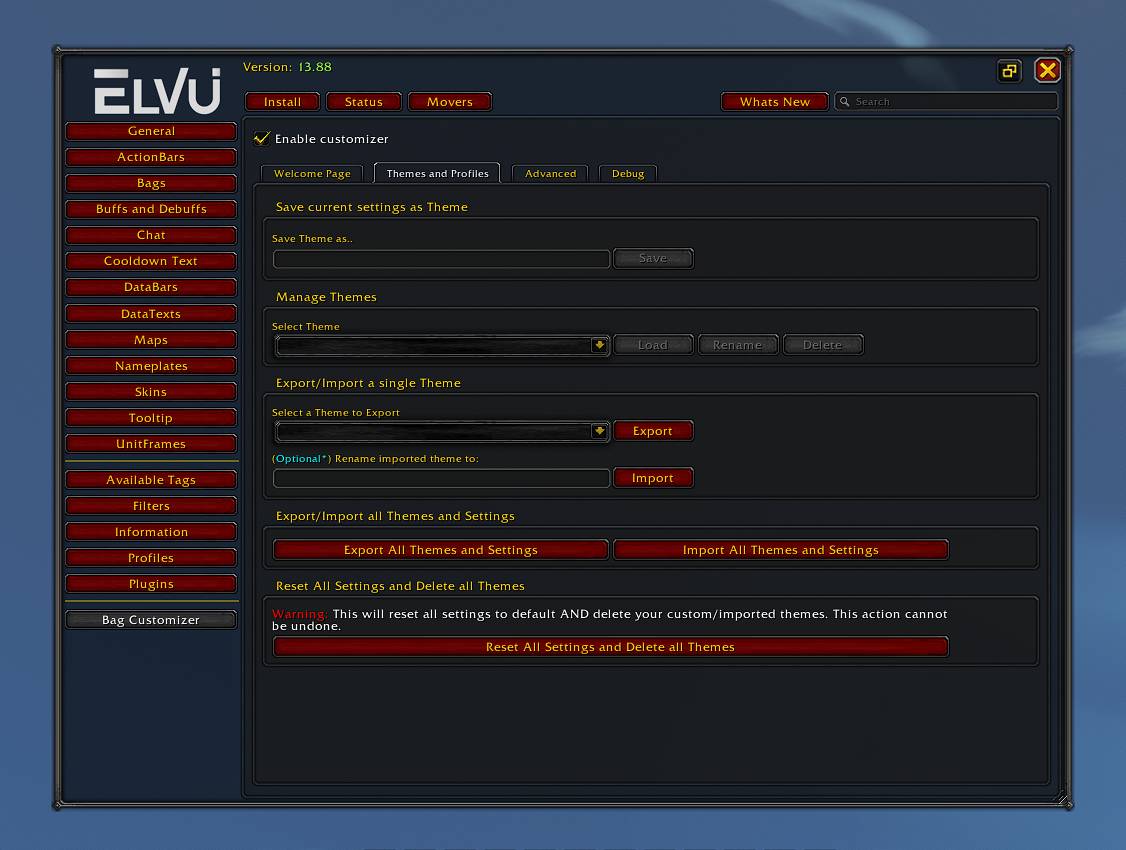Open Nameplates settings
This screenshot has width=1126, height=850.
151,366
